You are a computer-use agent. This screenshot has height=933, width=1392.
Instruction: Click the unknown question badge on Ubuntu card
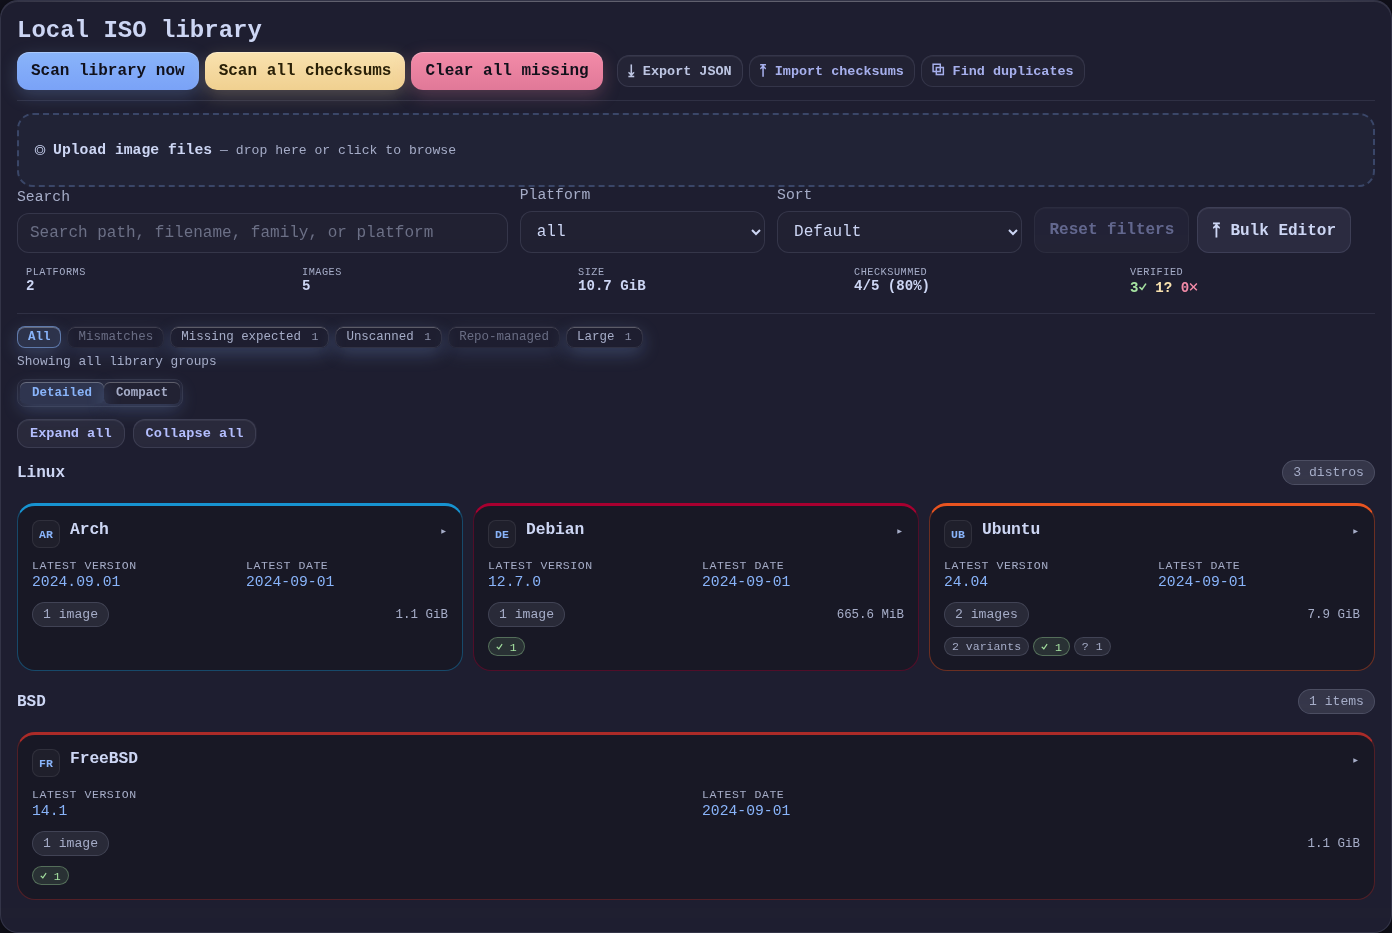[1092, 647]
